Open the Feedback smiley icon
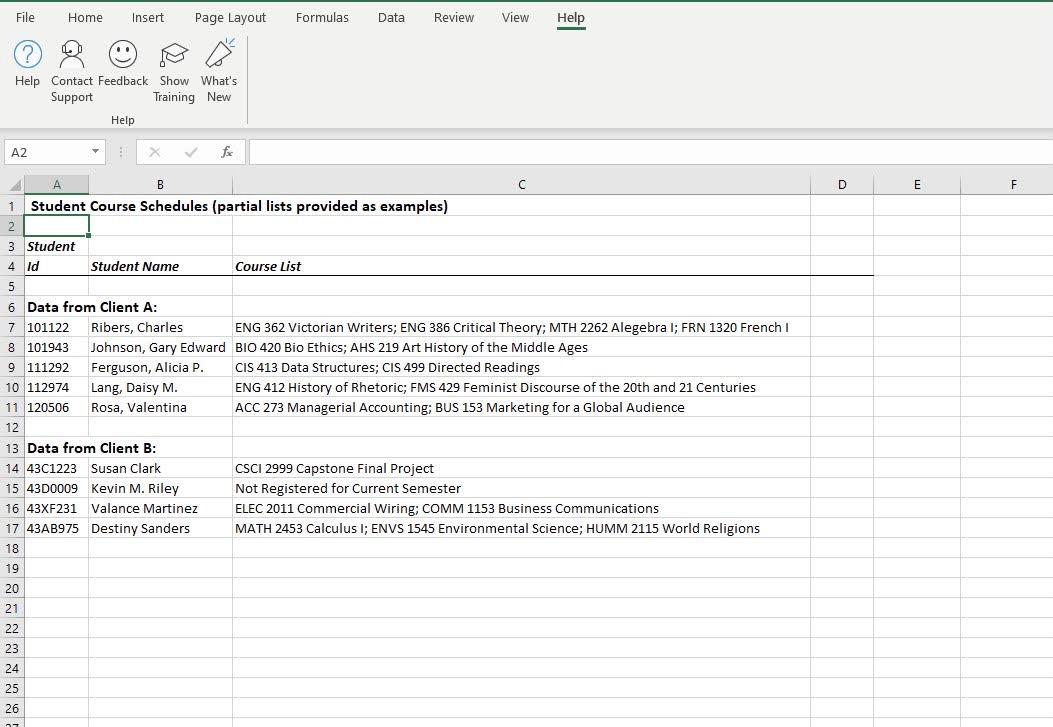1053x727 pixels. (x=123, y=54)
